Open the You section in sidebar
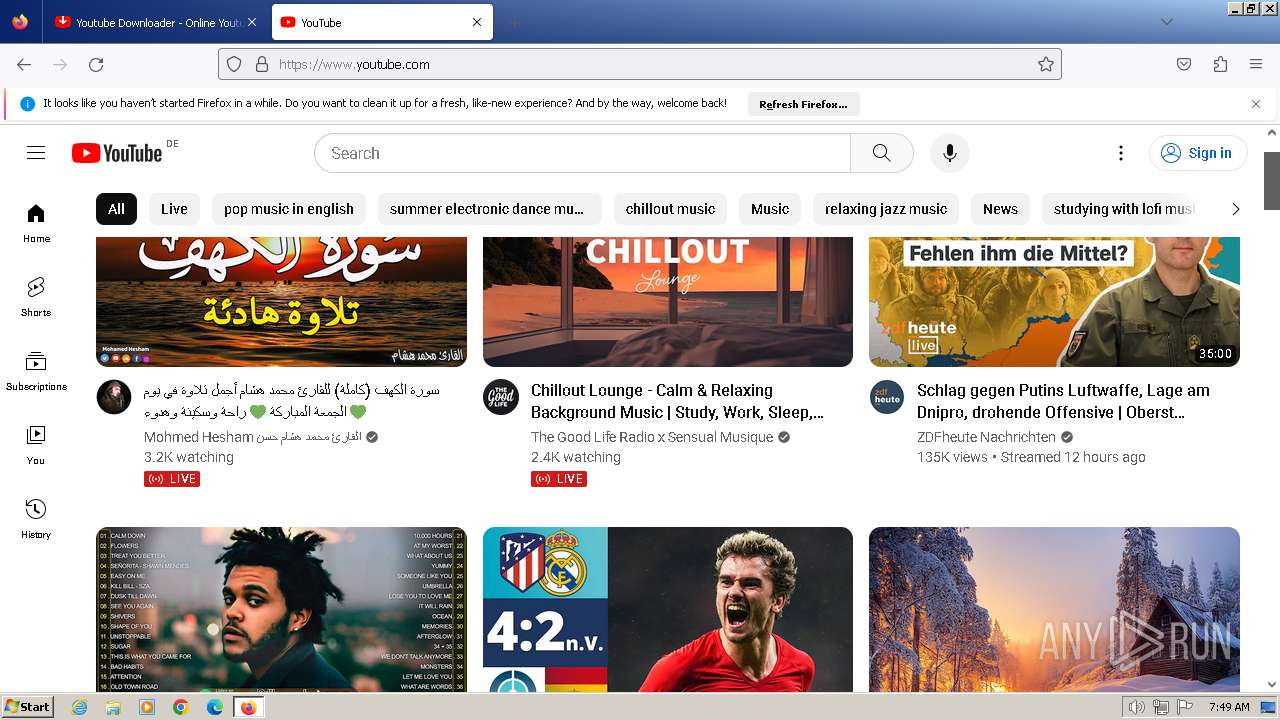 click(x=36, y=445)
